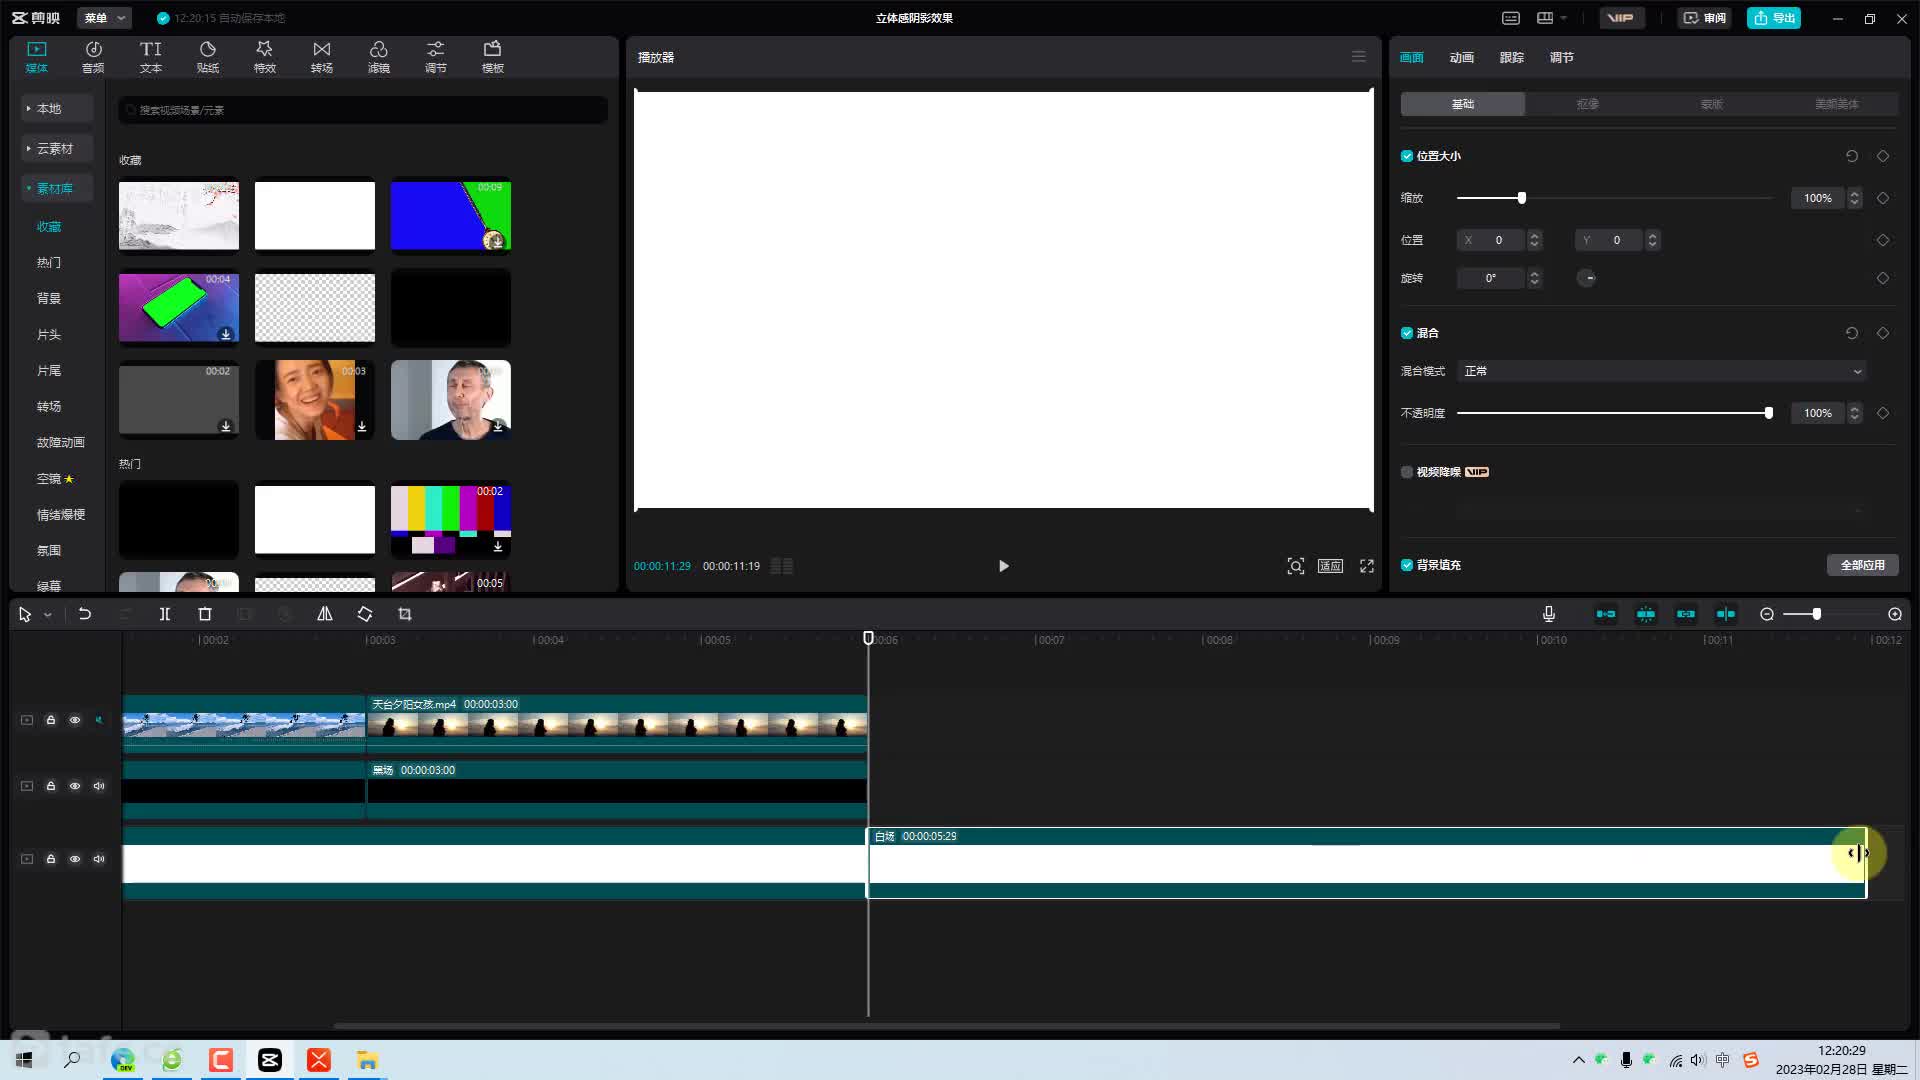Image resolution: width=1920 pixels, height=1080 pixels.
Task: Toggle auto-snap icon in timeline toolbar
Action: tap(1646, 614)
